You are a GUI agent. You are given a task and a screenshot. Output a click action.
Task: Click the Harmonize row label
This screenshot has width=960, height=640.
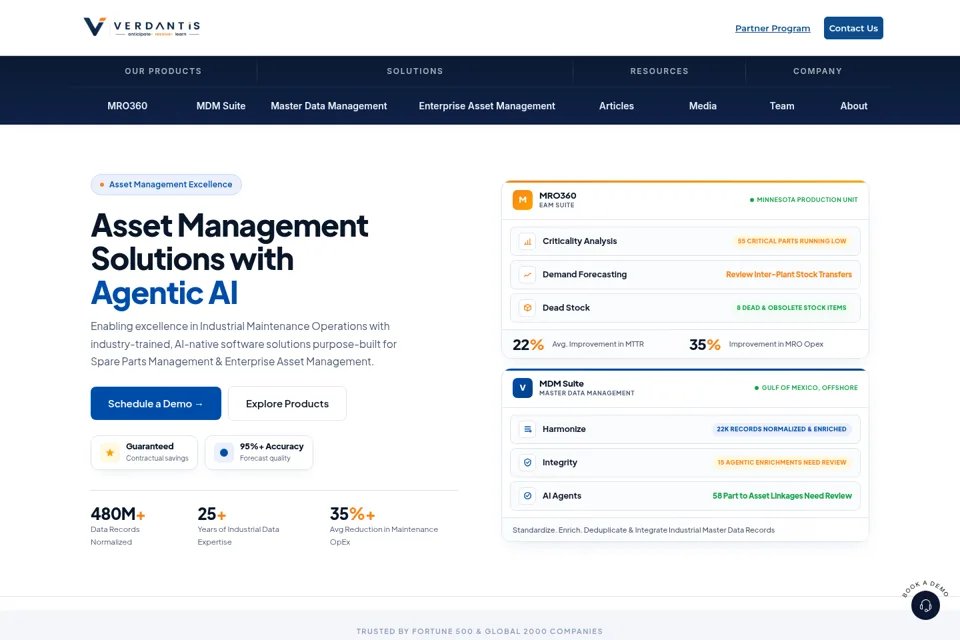click(564, 429)
